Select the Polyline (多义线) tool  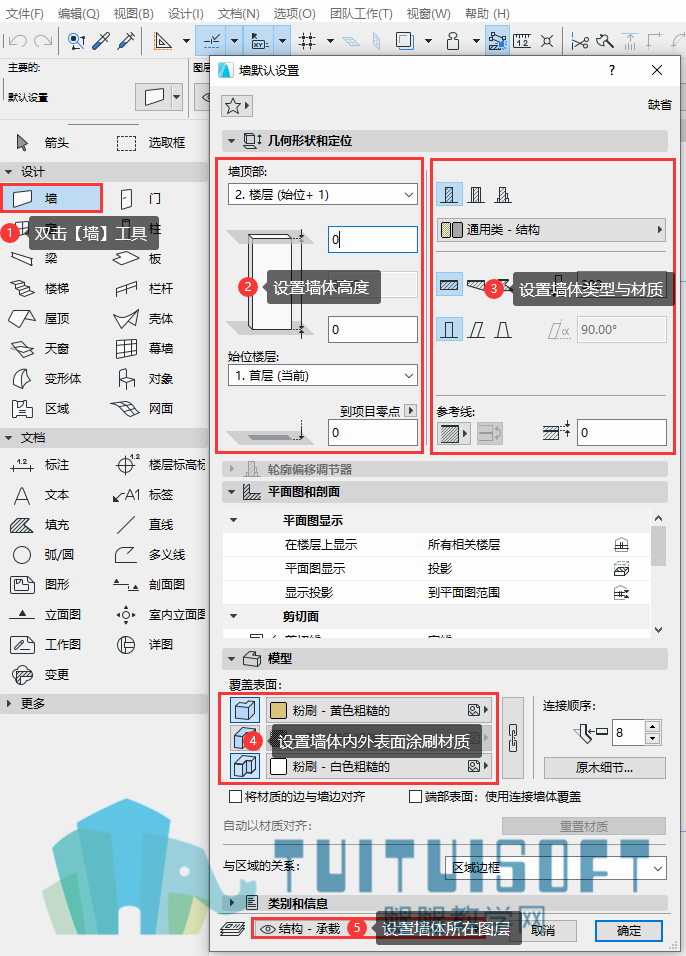(x=151, y=555)
